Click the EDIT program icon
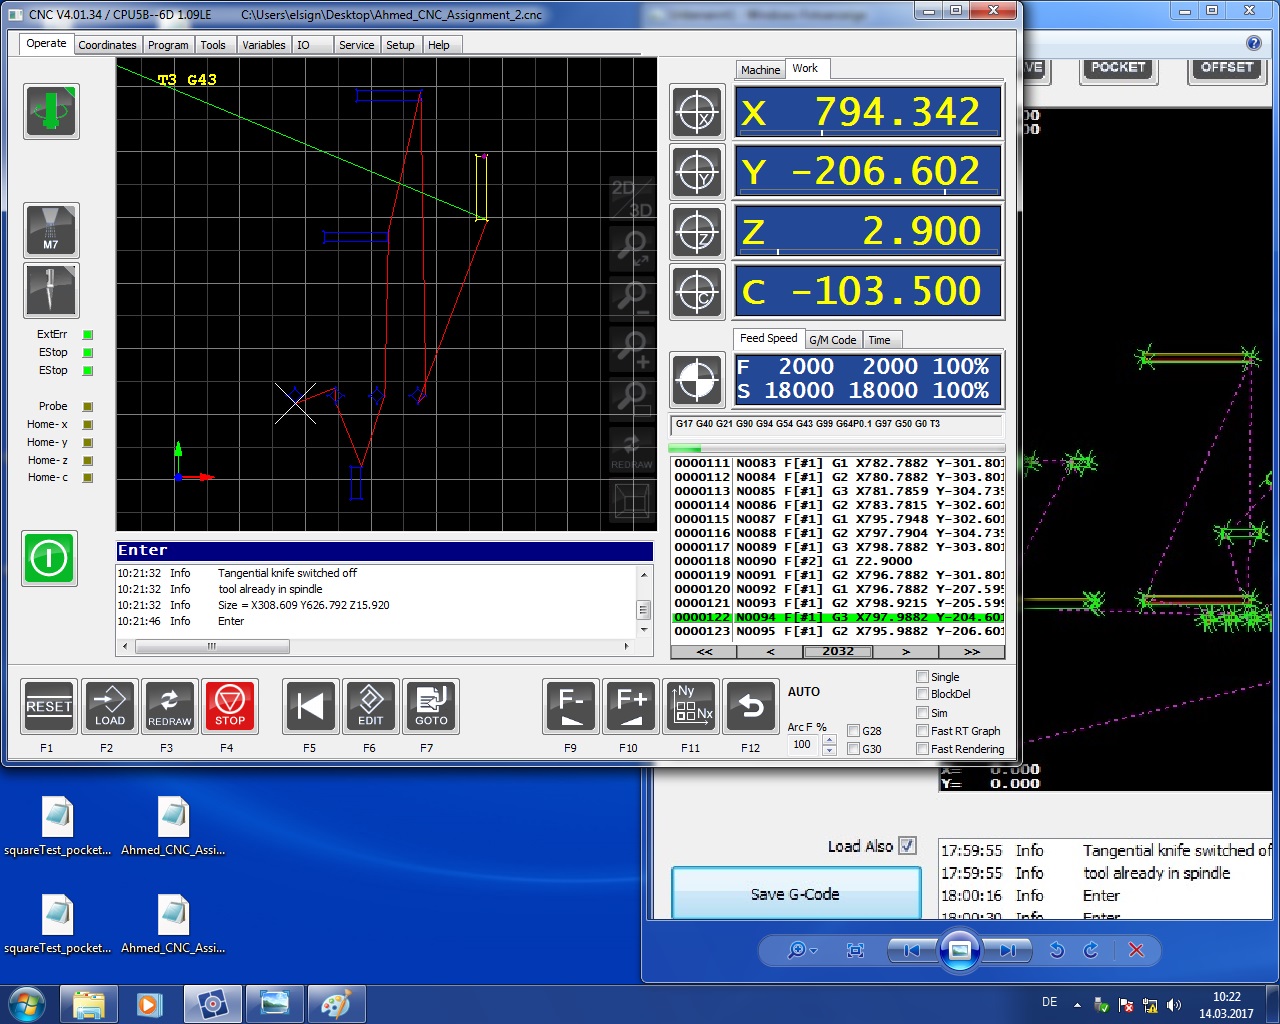Image resolution: width=1280 pixels, height=1024 pixels. [x=371, y=706]
